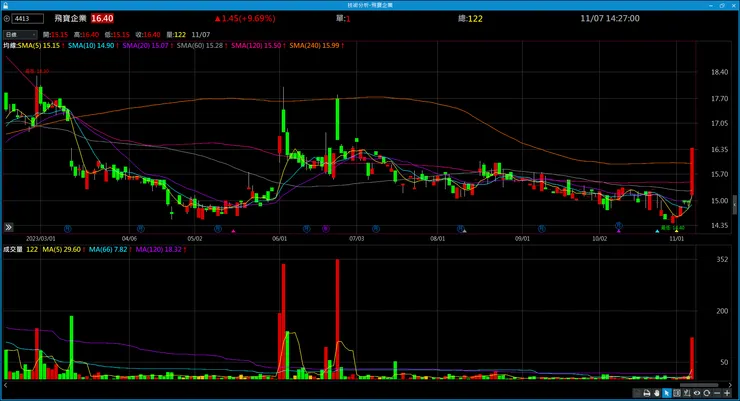Click the MA(5) 29.60 volume label

[x=62, y=249]
